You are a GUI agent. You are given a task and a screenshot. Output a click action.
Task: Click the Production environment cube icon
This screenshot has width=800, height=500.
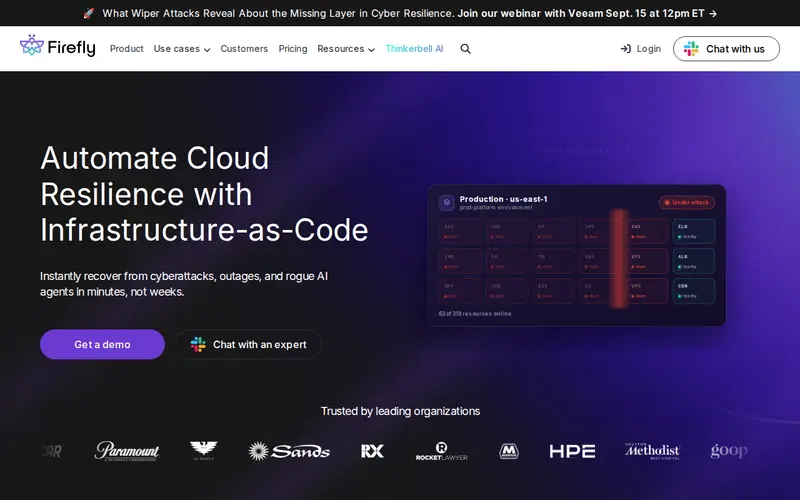click(446, 203)
